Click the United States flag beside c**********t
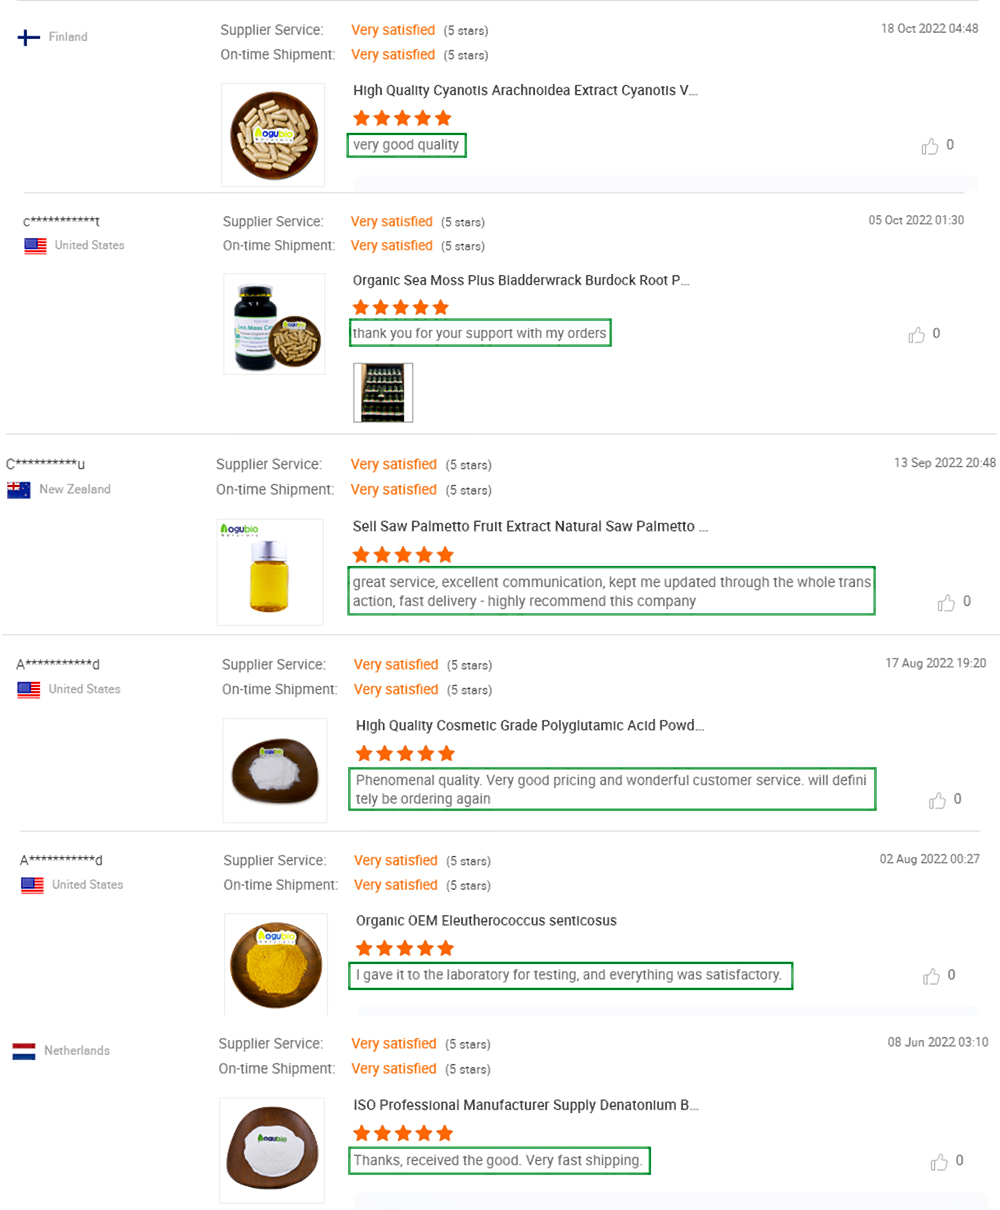 (x=35, y=245)
